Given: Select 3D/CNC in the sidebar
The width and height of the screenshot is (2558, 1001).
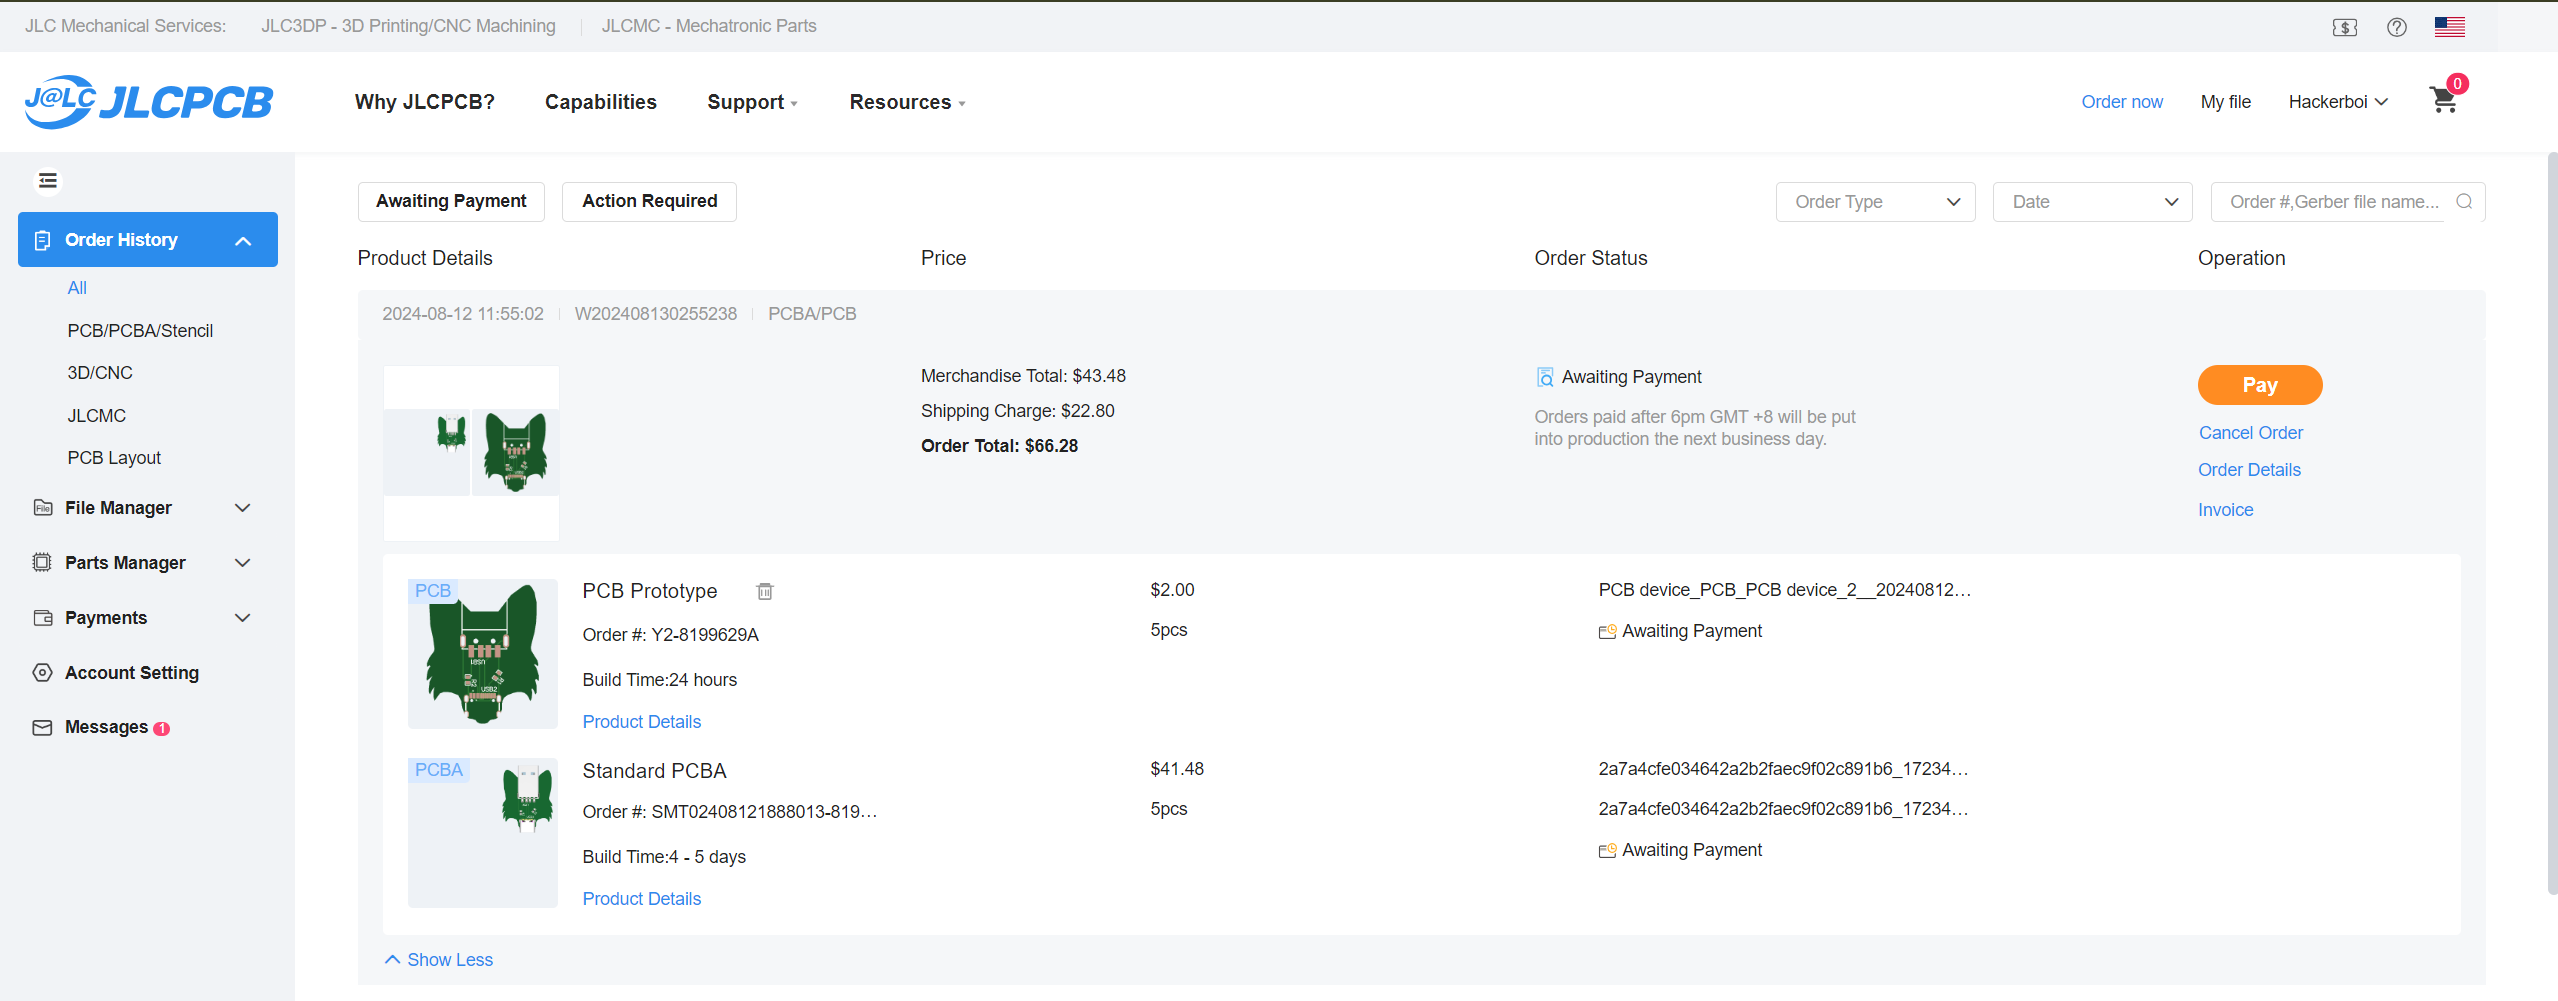Looking at the screenshot, I should 100,373.
